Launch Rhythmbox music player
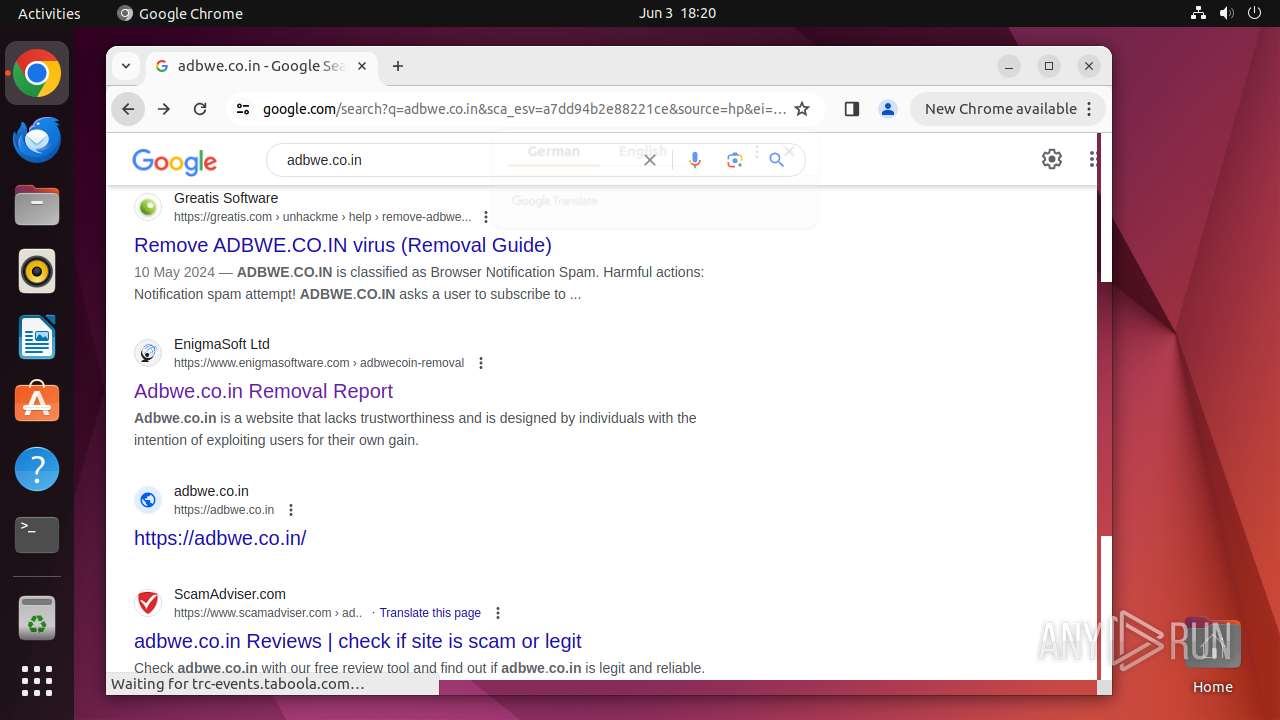Image resolution: width=1280 pixels, height=720 pixels. [x=37, y=272]
